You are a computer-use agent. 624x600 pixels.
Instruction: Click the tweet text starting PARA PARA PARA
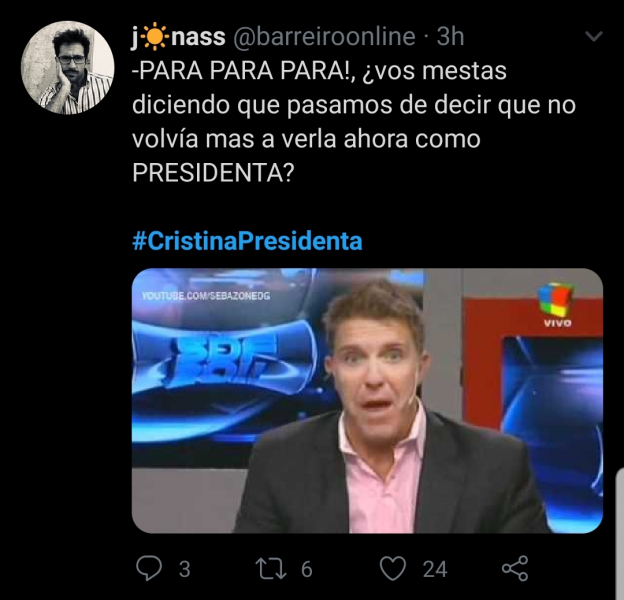(x=354, y=121)
